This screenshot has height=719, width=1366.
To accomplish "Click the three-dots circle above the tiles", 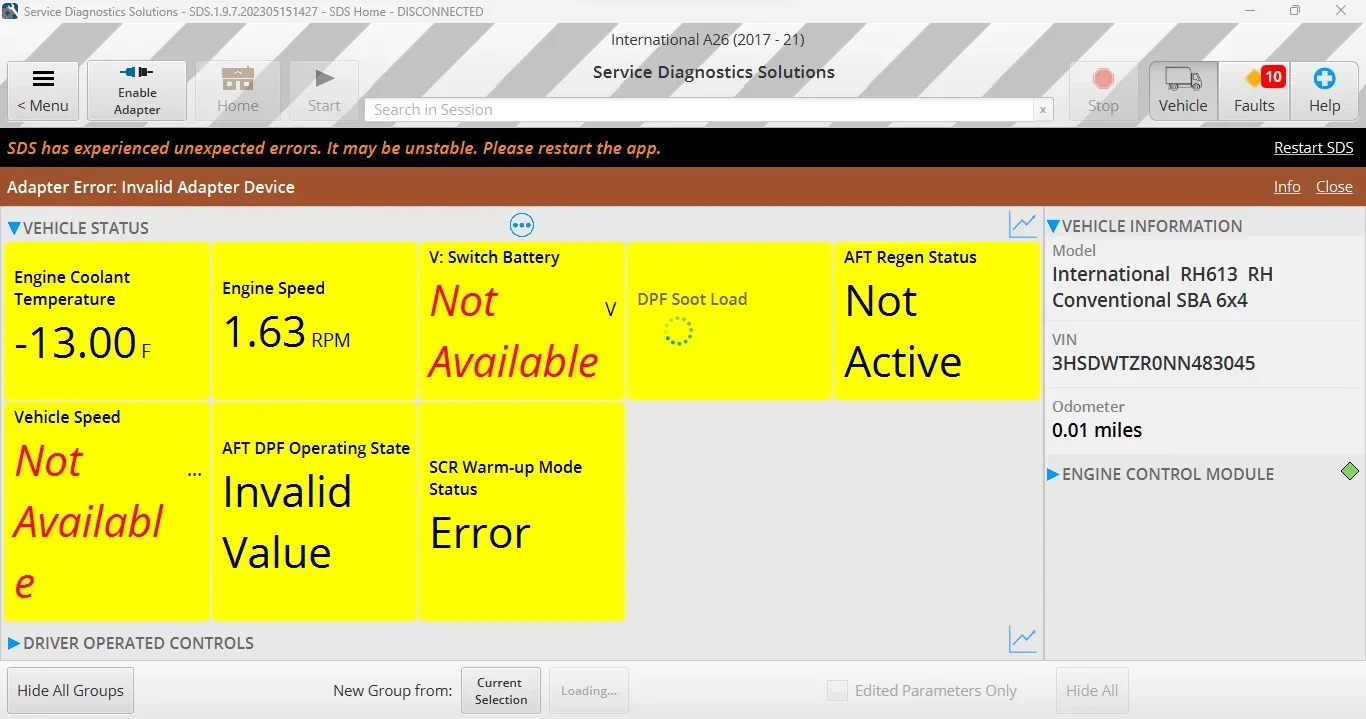I will pos(522,225).
